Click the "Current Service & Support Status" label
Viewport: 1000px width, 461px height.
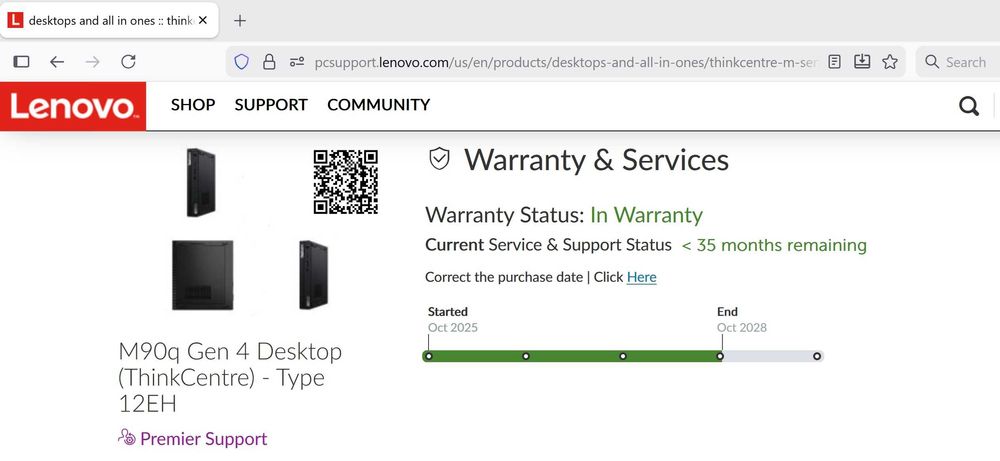(x=548, y=245)
